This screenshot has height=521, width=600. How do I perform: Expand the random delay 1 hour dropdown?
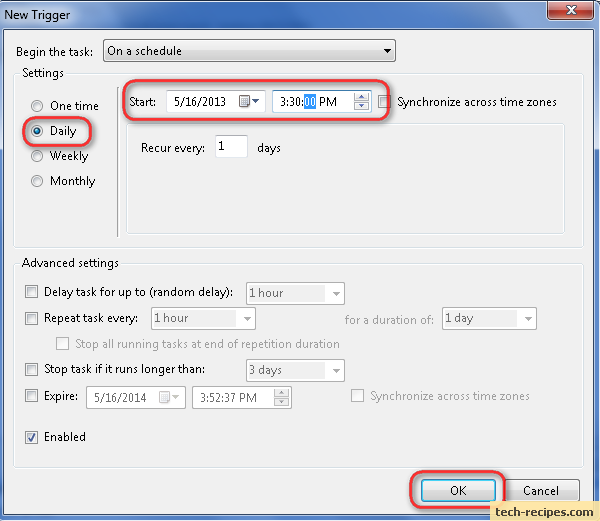[295, 293]
